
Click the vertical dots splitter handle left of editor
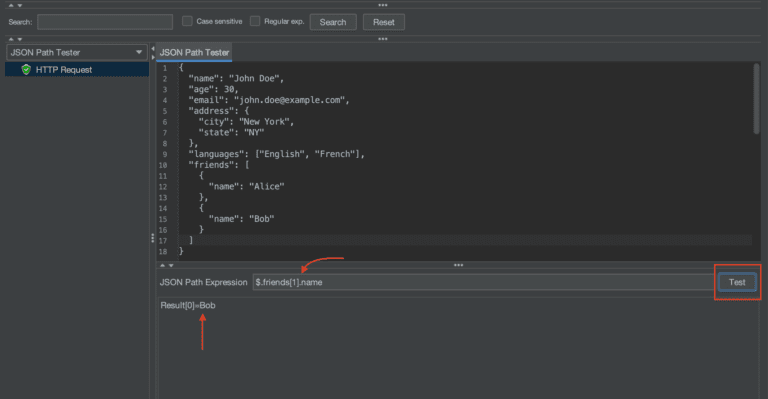click(152, 238)
